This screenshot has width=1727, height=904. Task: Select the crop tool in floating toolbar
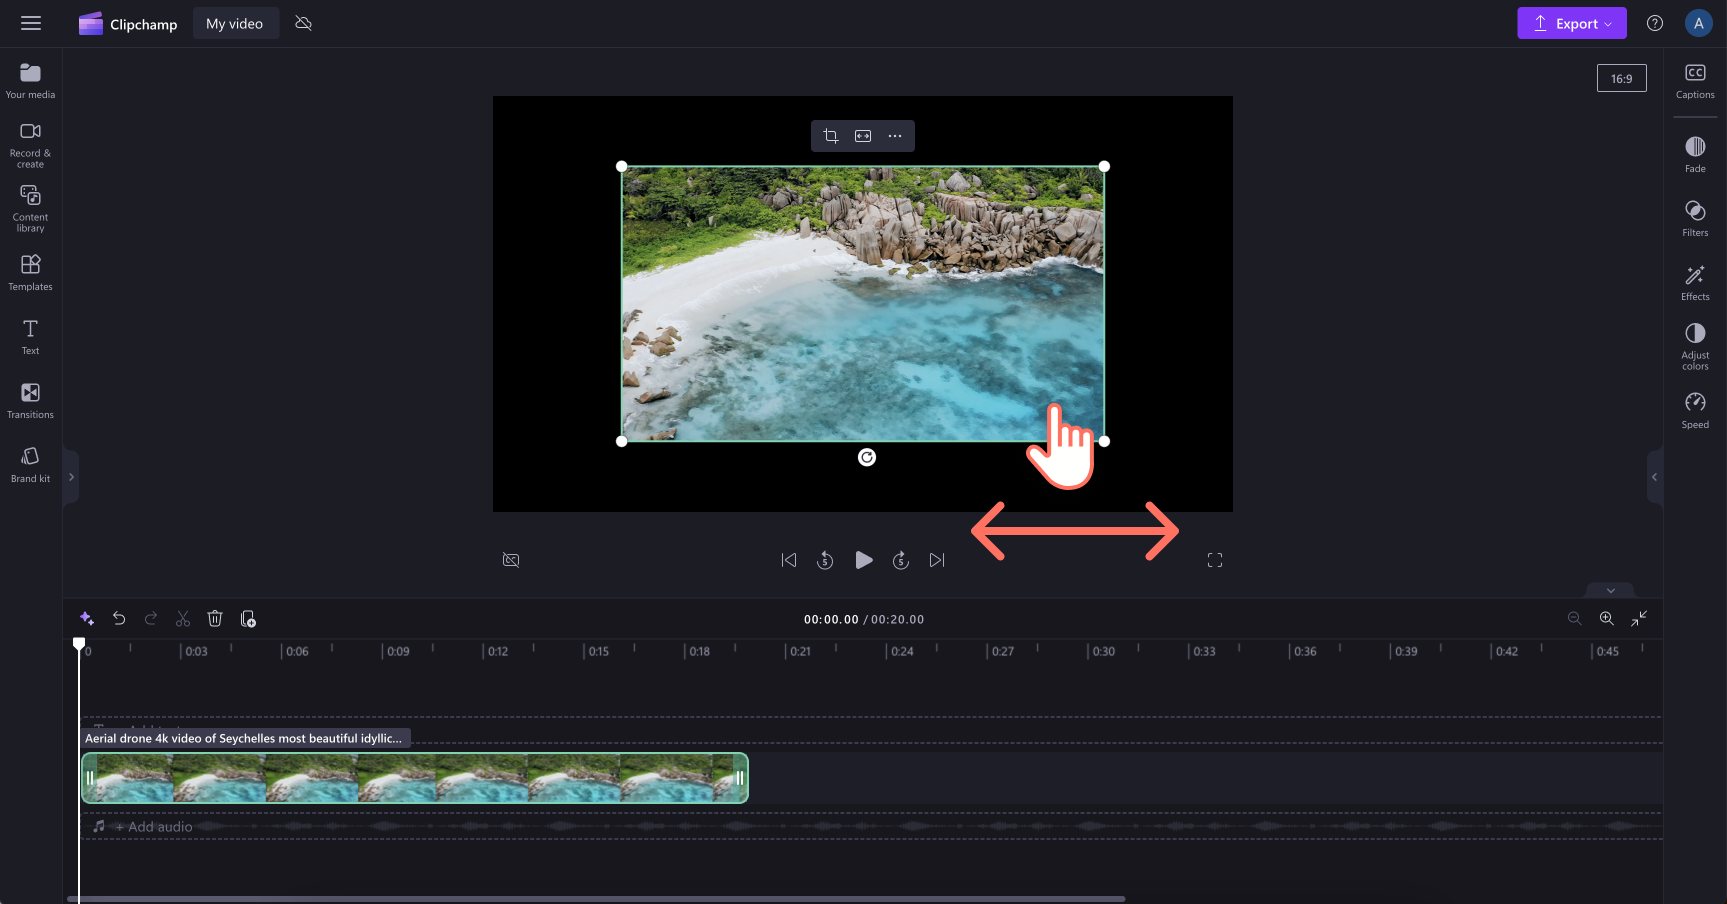(x=831, y=136)
